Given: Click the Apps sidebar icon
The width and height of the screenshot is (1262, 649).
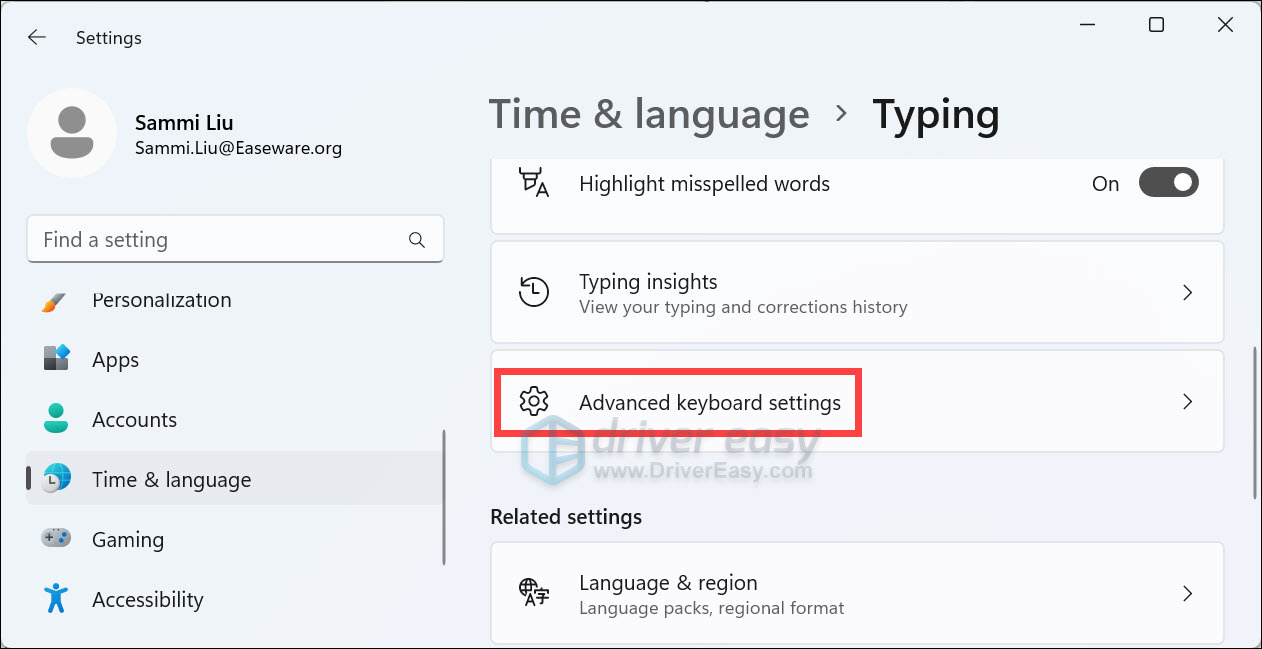Looking at the screenshot, I should click(x=56, y=359).
